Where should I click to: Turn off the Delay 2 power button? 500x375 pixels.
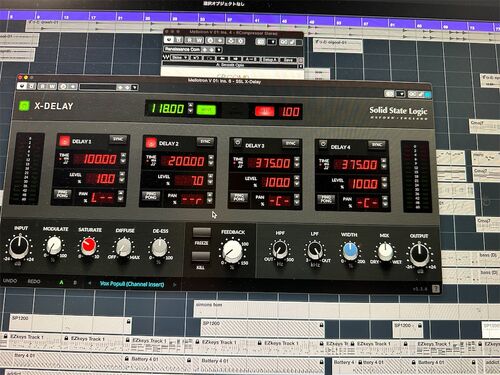click(151, 143)
